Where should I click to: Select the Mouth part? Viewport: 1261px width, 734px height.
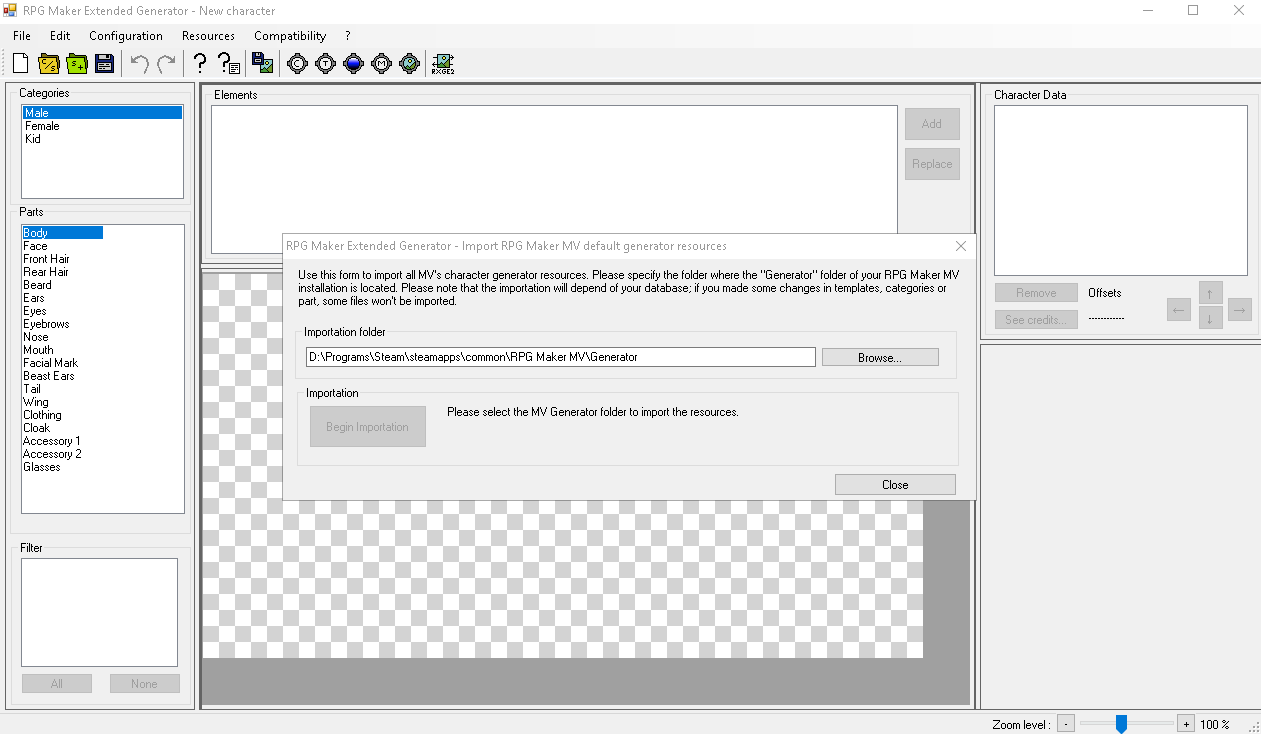pos(38,350)
